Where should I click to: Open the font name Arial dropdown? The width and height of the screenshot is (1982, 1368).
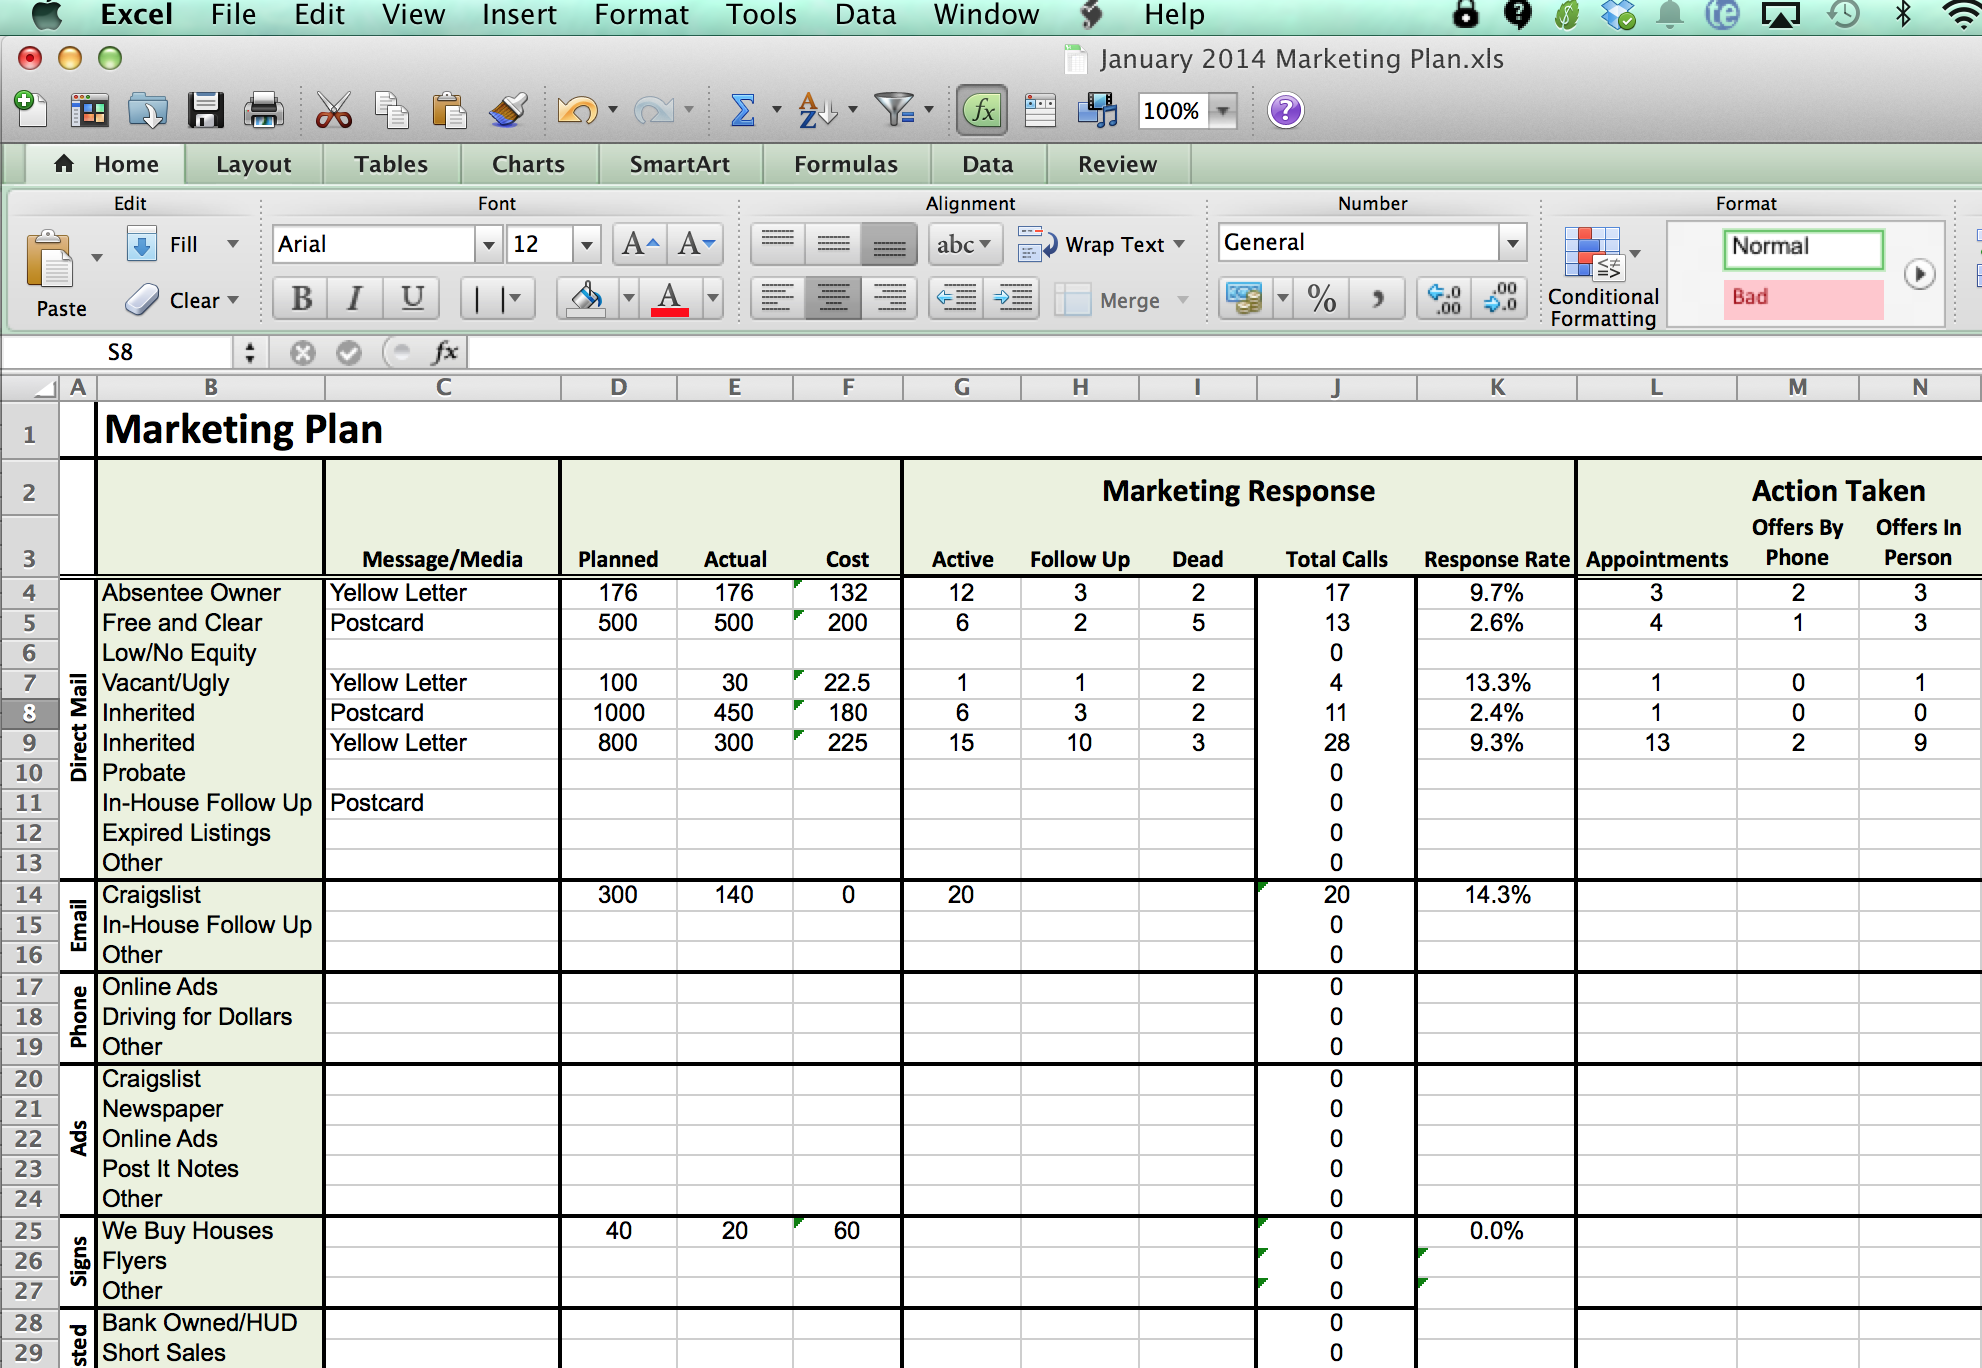click(488, 244)
